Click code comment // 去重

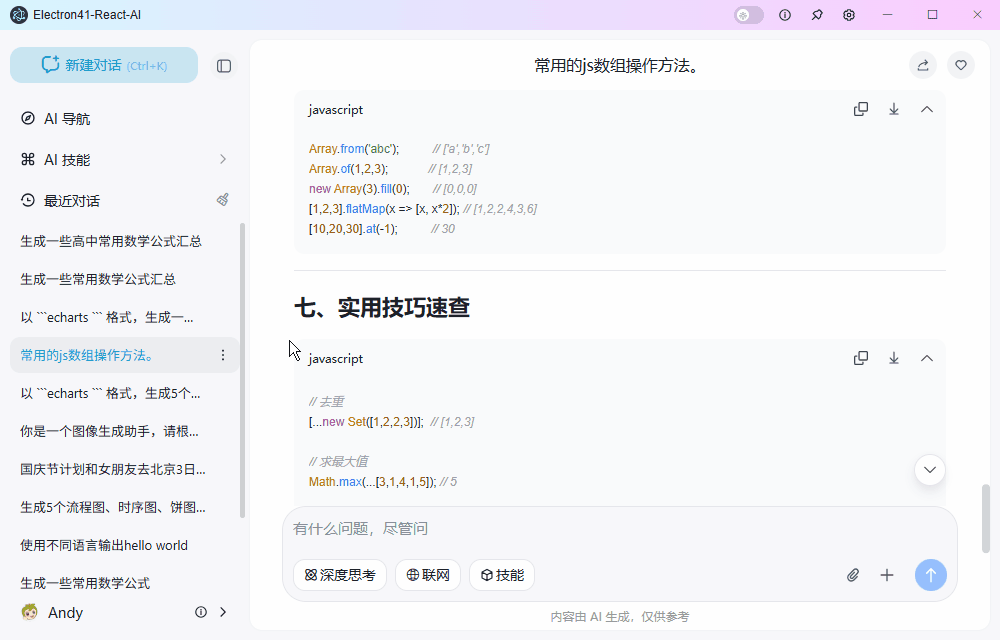[x=327, y=402]
